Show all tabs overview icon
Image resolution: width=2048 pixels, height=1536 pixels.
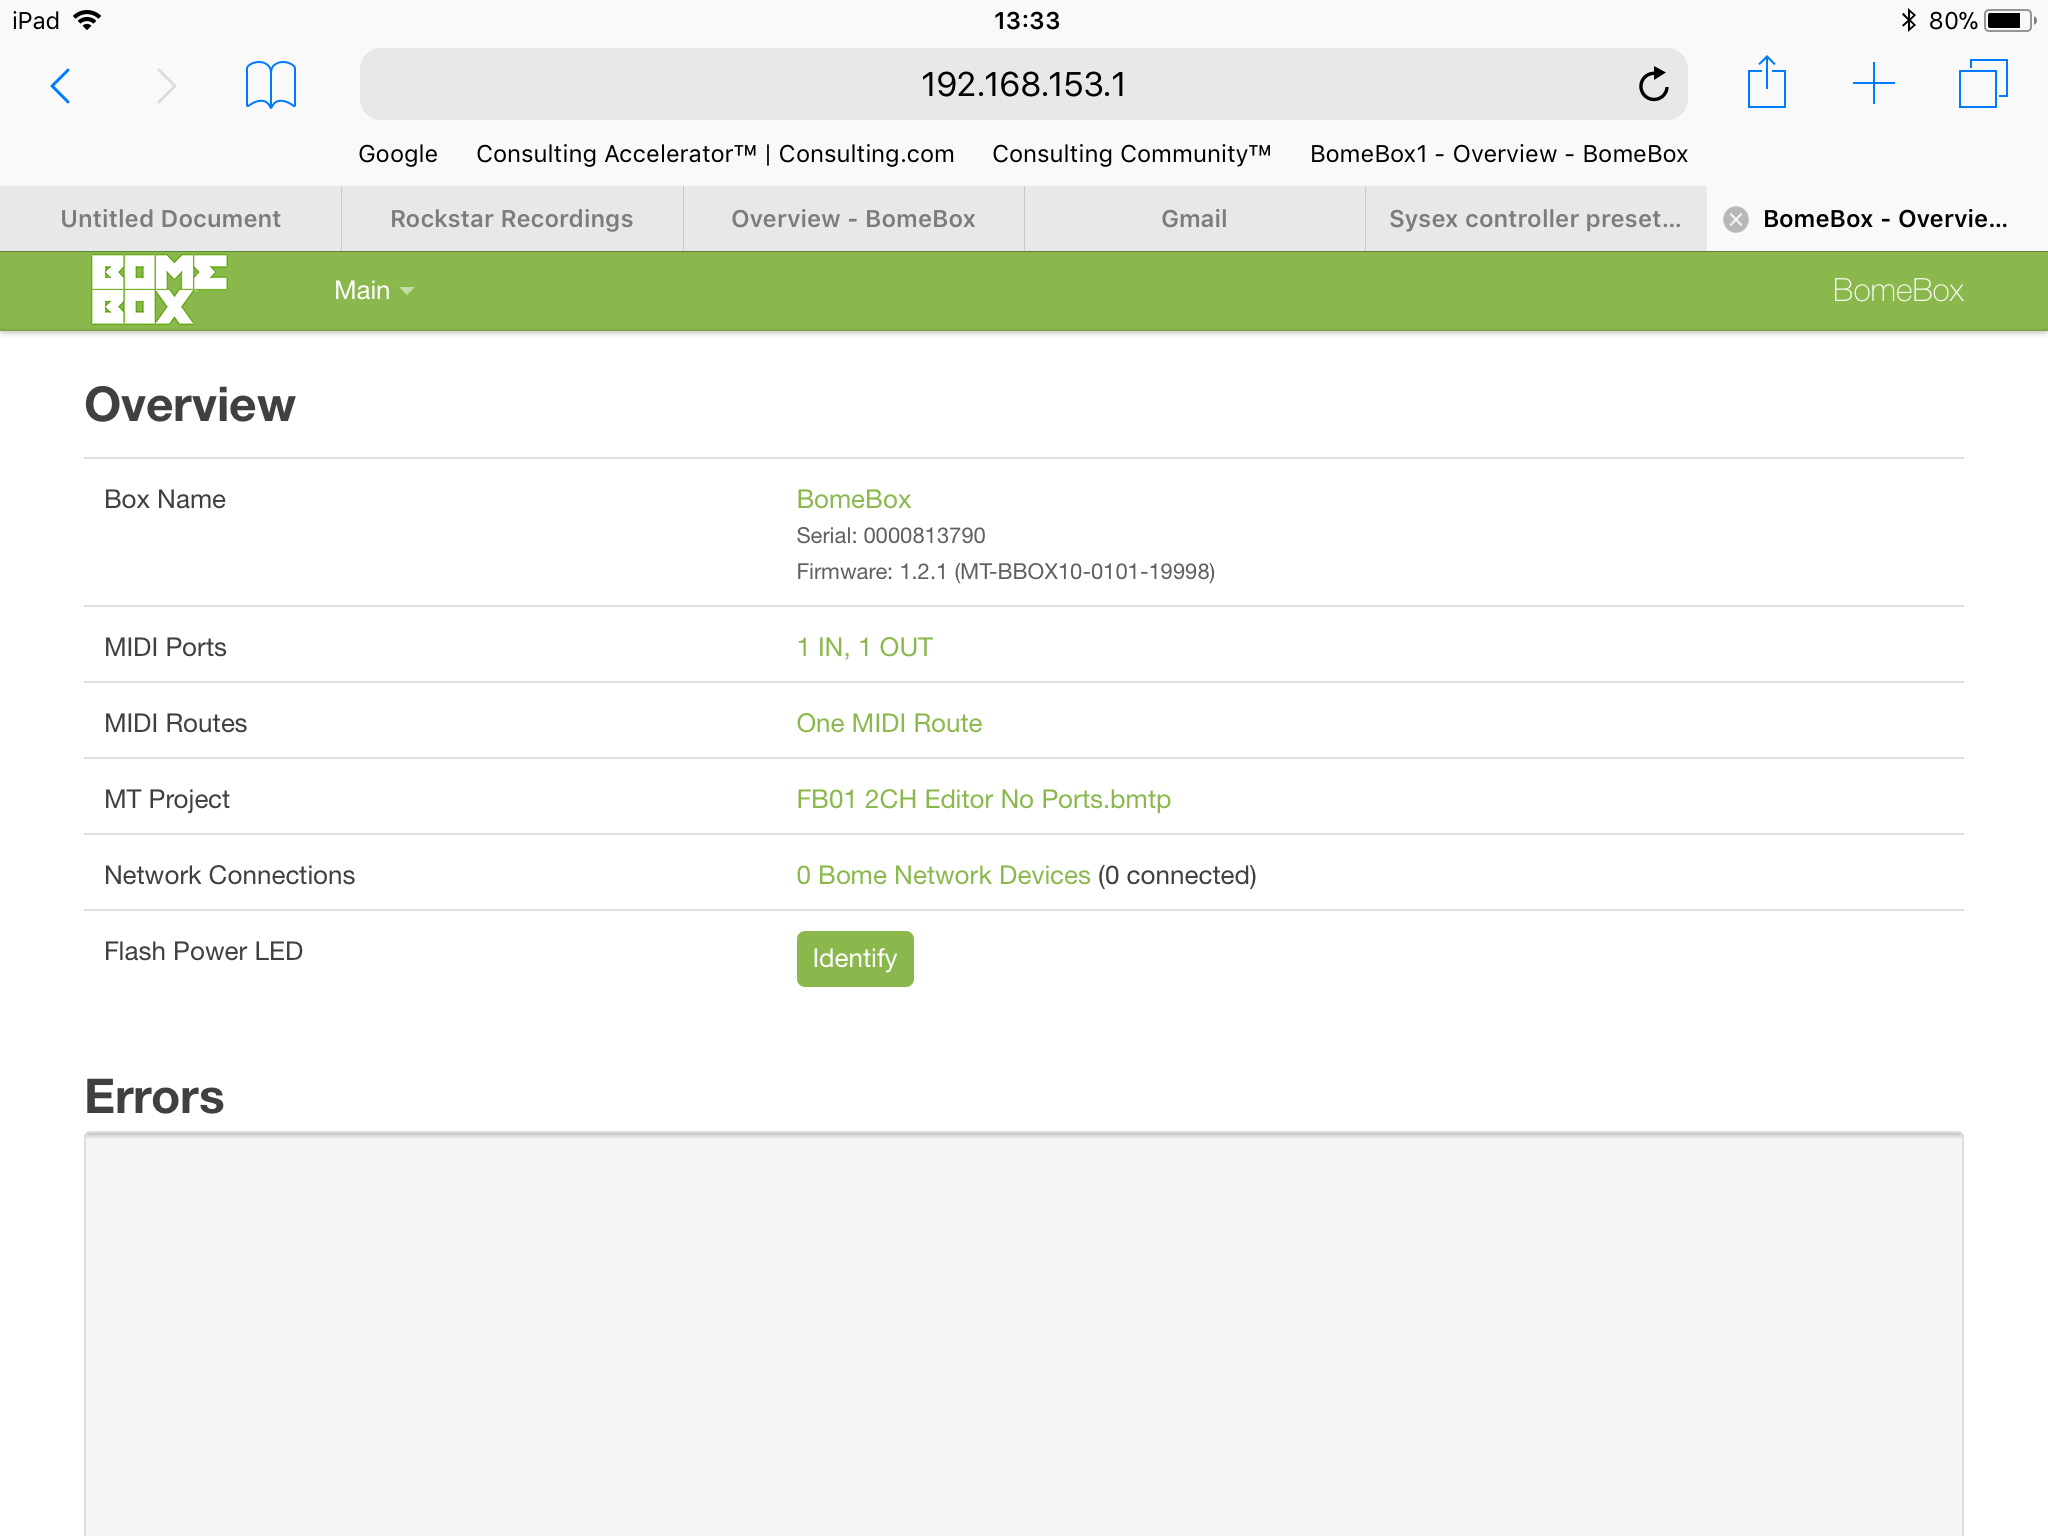(x=1982, y=83)
